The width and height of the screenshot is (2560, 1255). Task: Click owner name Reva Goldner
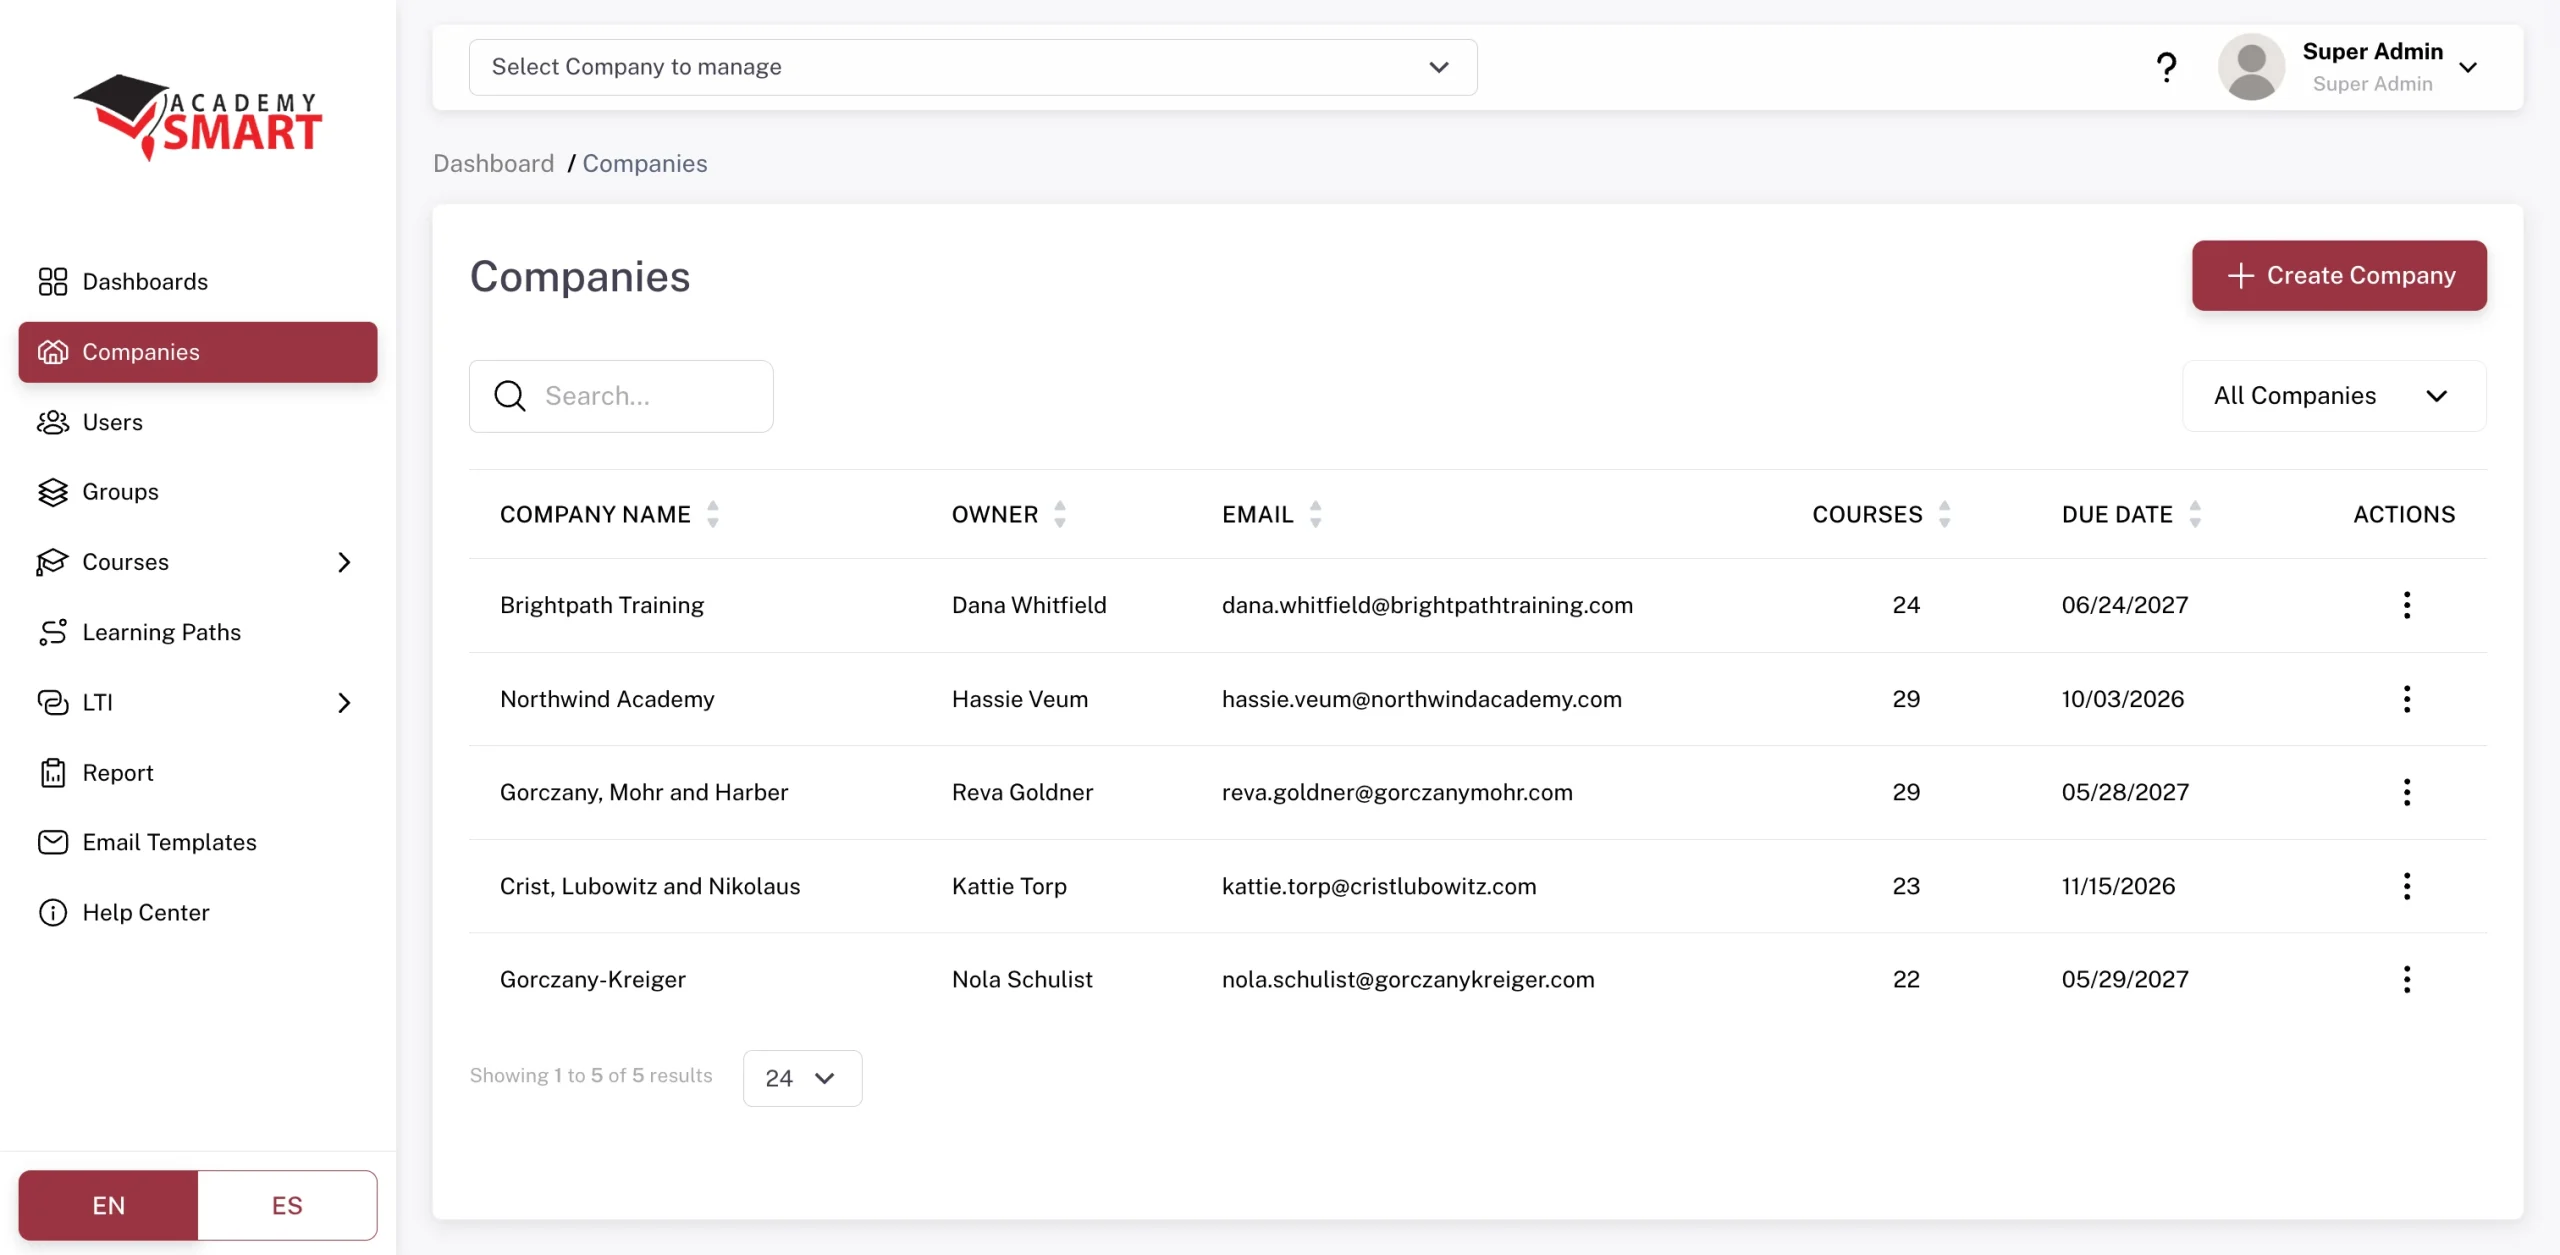1022,792
